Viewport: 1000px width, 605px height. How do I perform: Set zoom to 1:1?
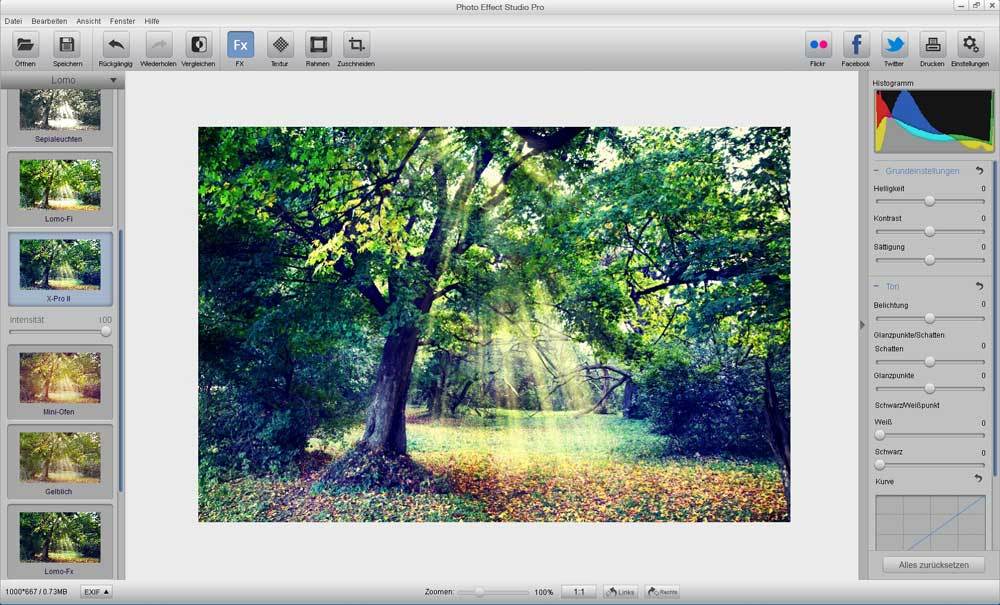pyautogui.click(x=579, y=592)
